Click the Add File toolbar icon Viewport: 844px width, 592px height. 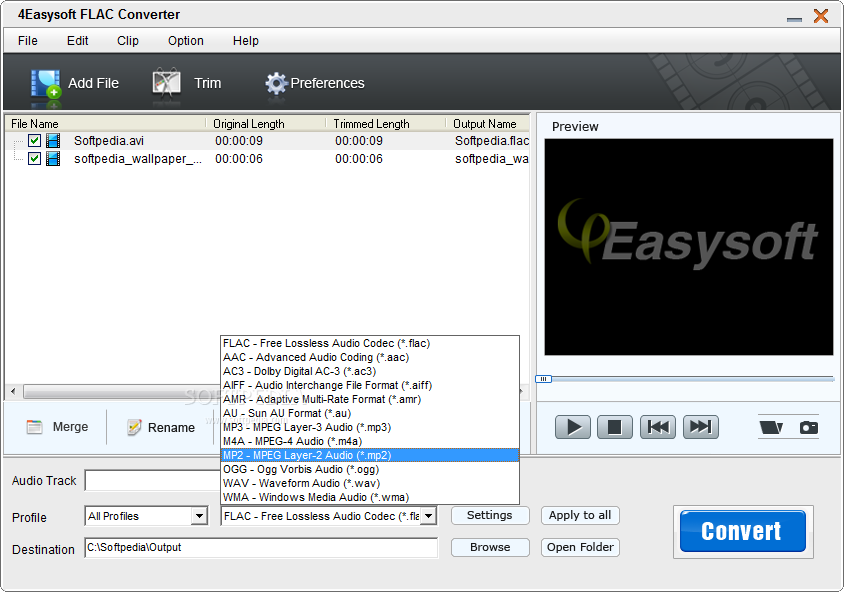pos(46,85)
